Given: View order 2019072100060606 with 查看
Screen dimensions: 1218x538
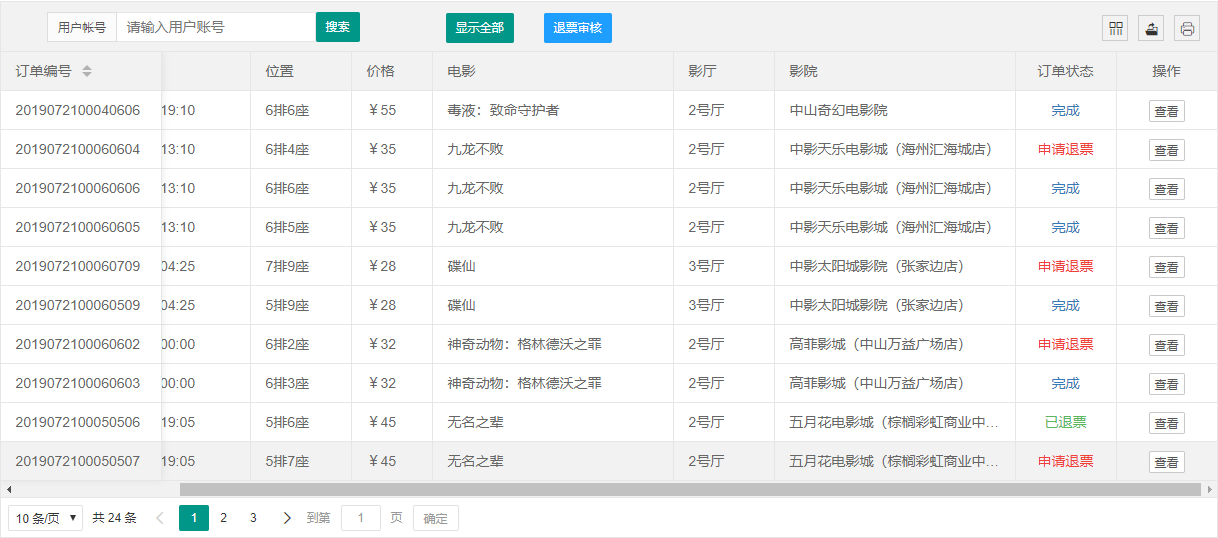Looking at the screenshot, I should 1166,189.
